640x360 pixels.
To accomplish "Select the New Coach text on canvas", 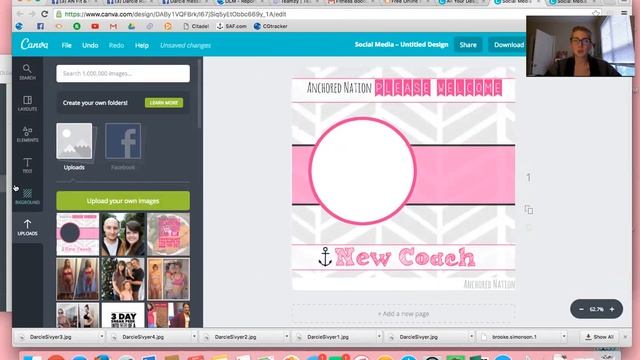I will tap(405, 257).
